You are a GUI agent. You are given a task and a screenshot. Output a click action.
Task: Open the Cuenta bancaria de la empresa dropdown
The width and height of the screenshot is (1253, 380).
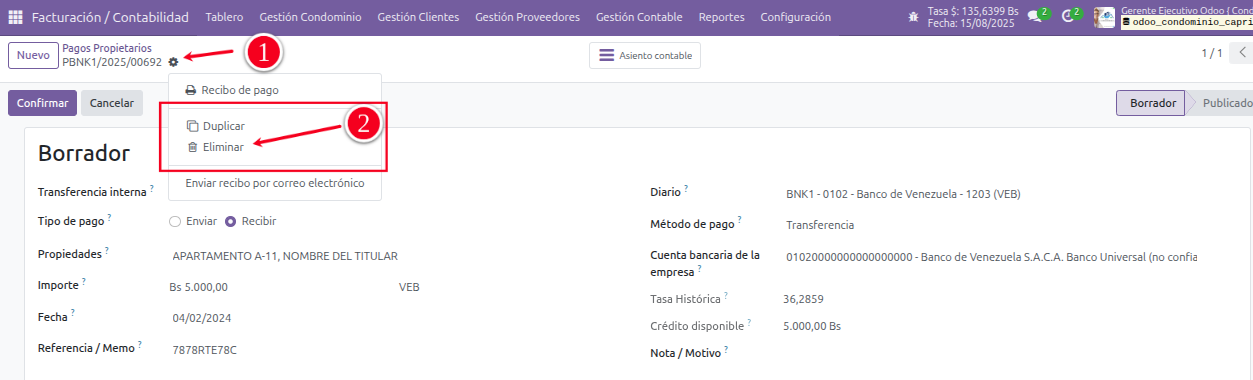(990, 257)
